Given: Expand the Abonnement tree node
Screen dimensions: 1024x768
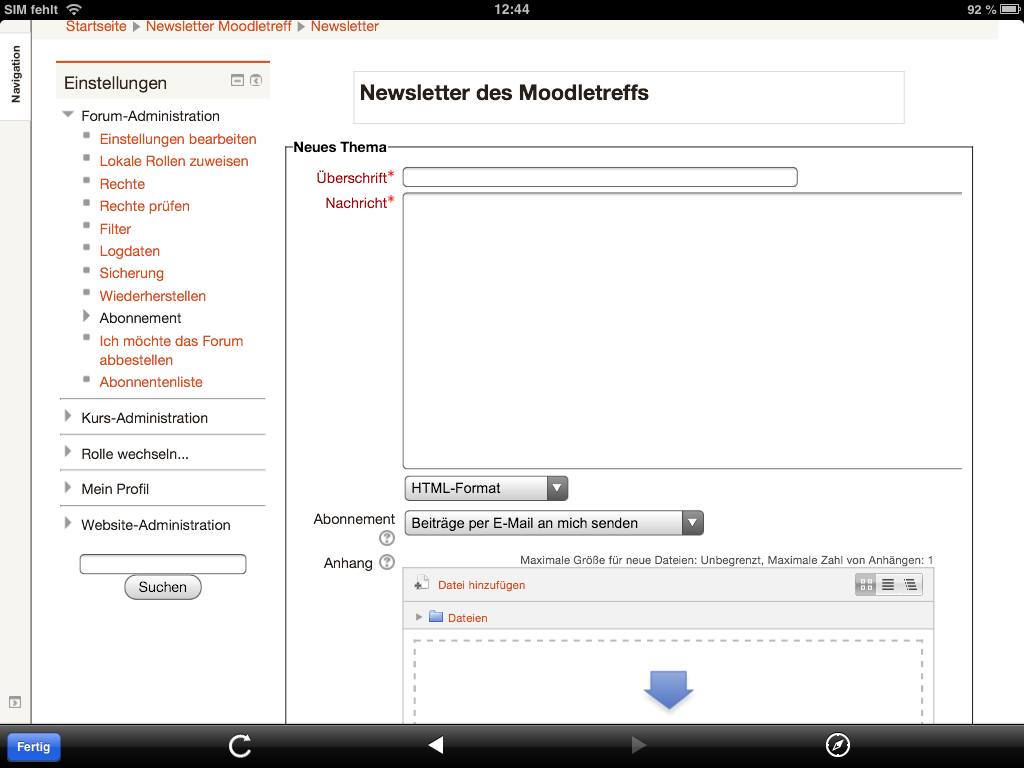Looking at the screenshot, I should click(x=86, y=317).
